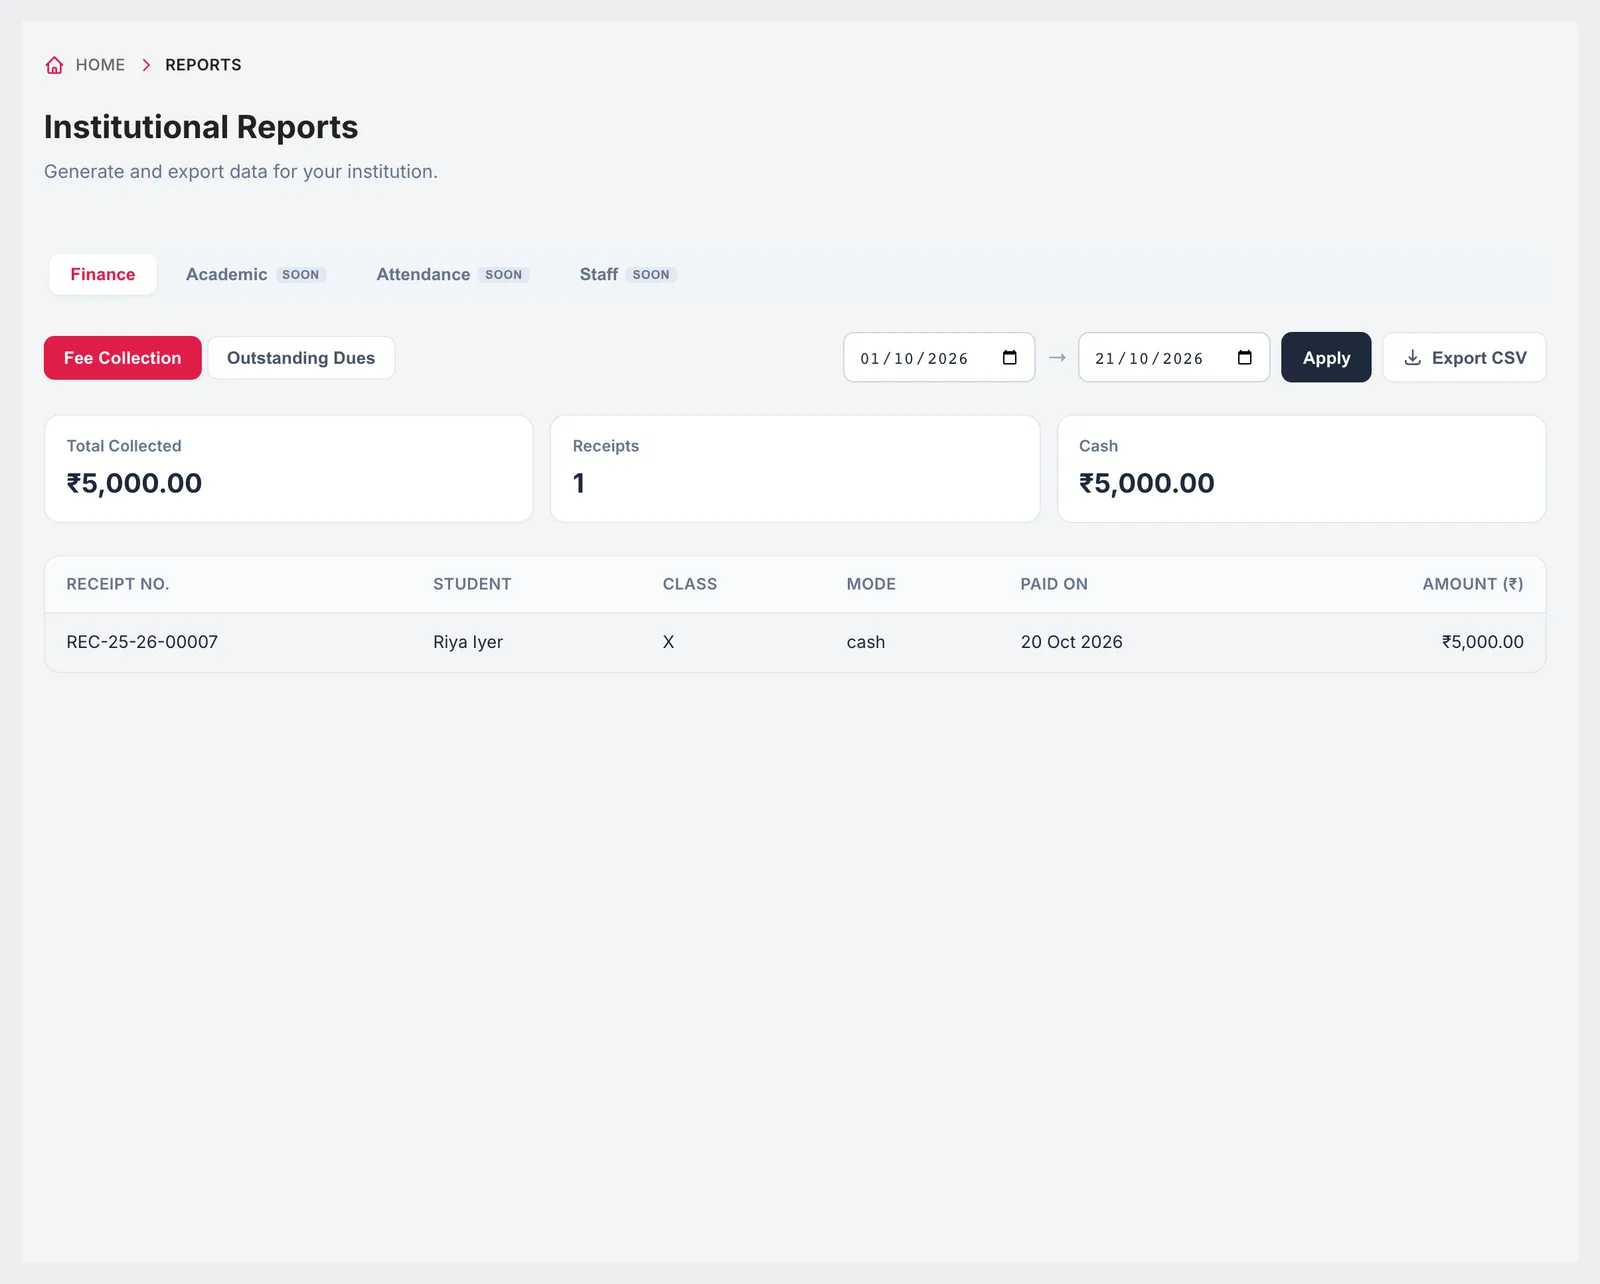Click the AMOUNT (₹) column header
Viewport: 1600px width, 1284px height.
1473,584
